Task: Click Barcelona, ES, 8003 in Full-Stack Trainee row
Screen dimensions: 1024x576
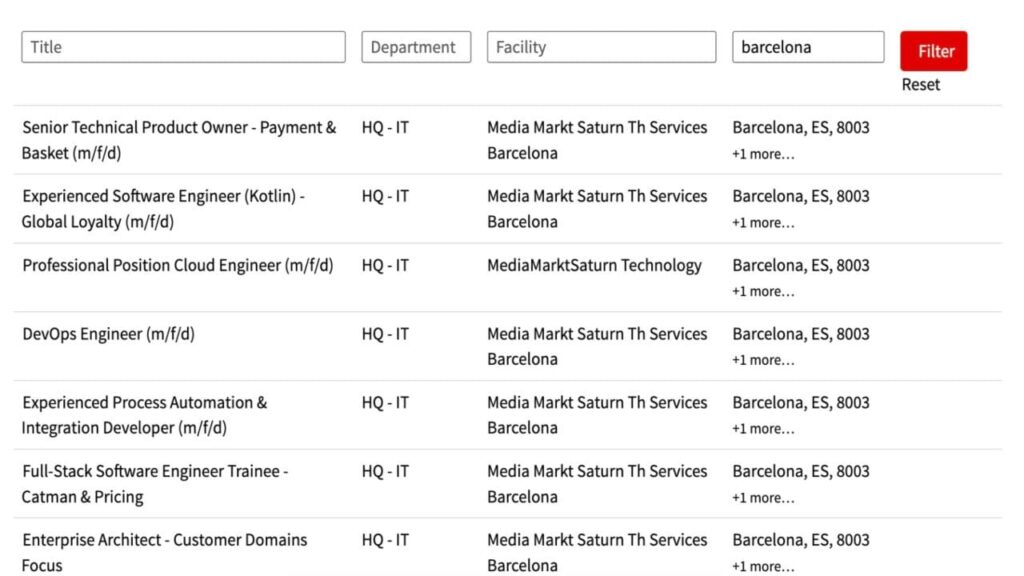Action: (x=801, y=471)
